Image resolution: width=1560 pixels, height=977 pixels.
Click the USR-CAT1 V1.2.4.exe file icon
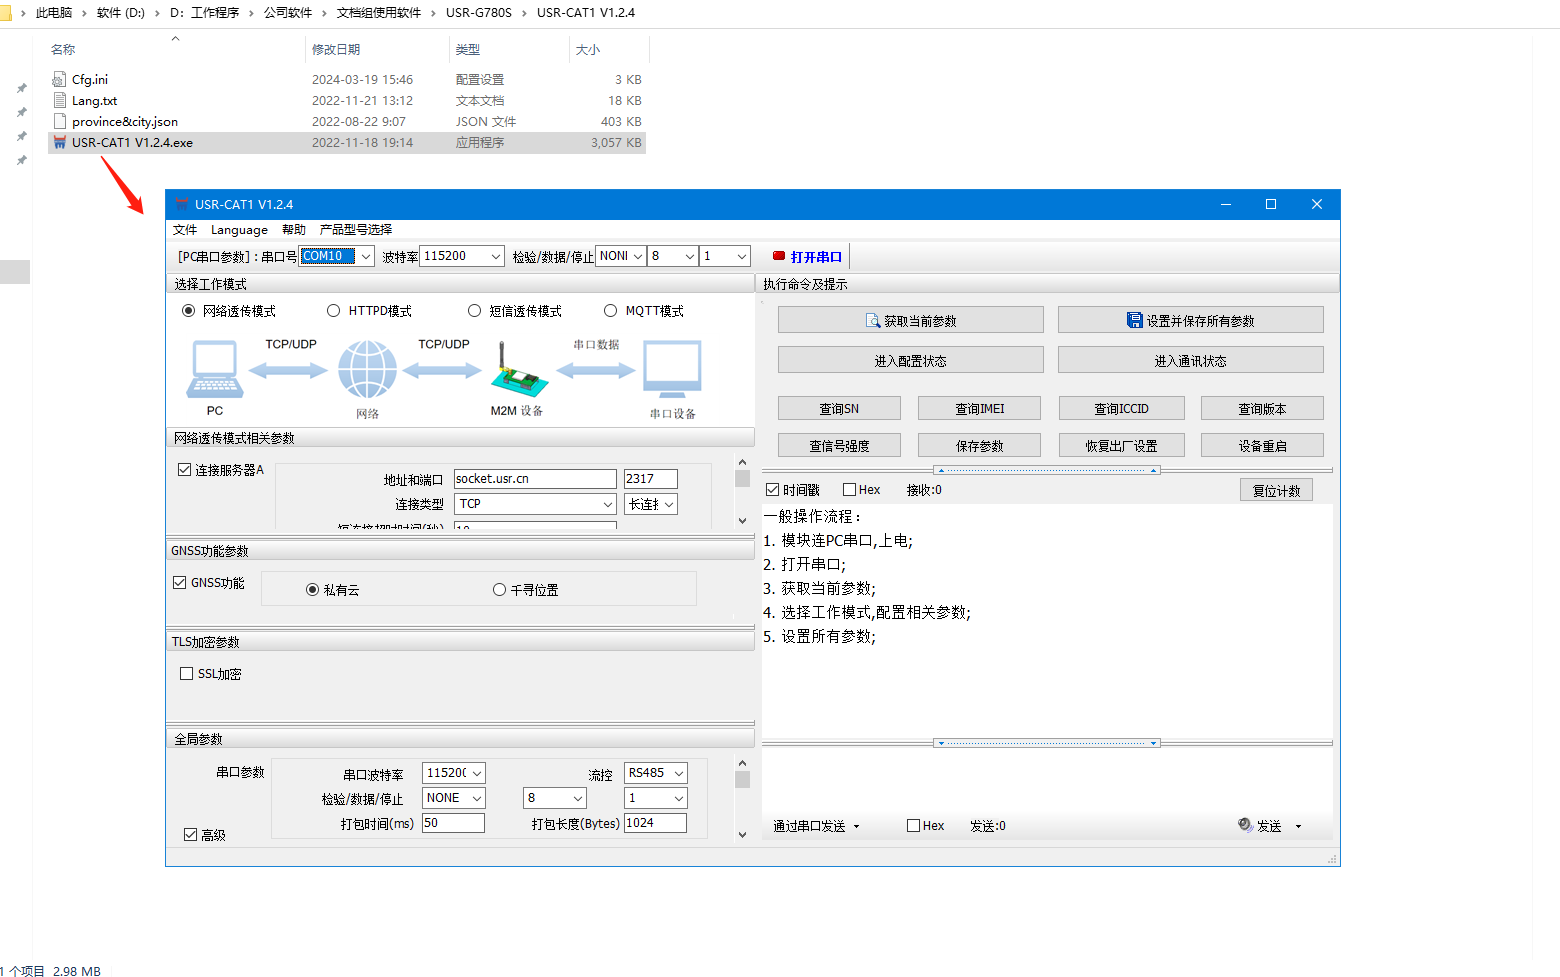pos(59,142)
